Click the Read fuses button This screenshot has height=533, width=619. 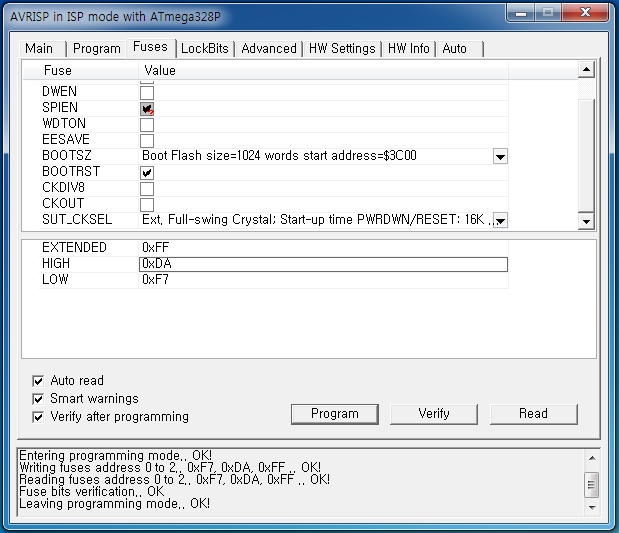tap(533, 414)
